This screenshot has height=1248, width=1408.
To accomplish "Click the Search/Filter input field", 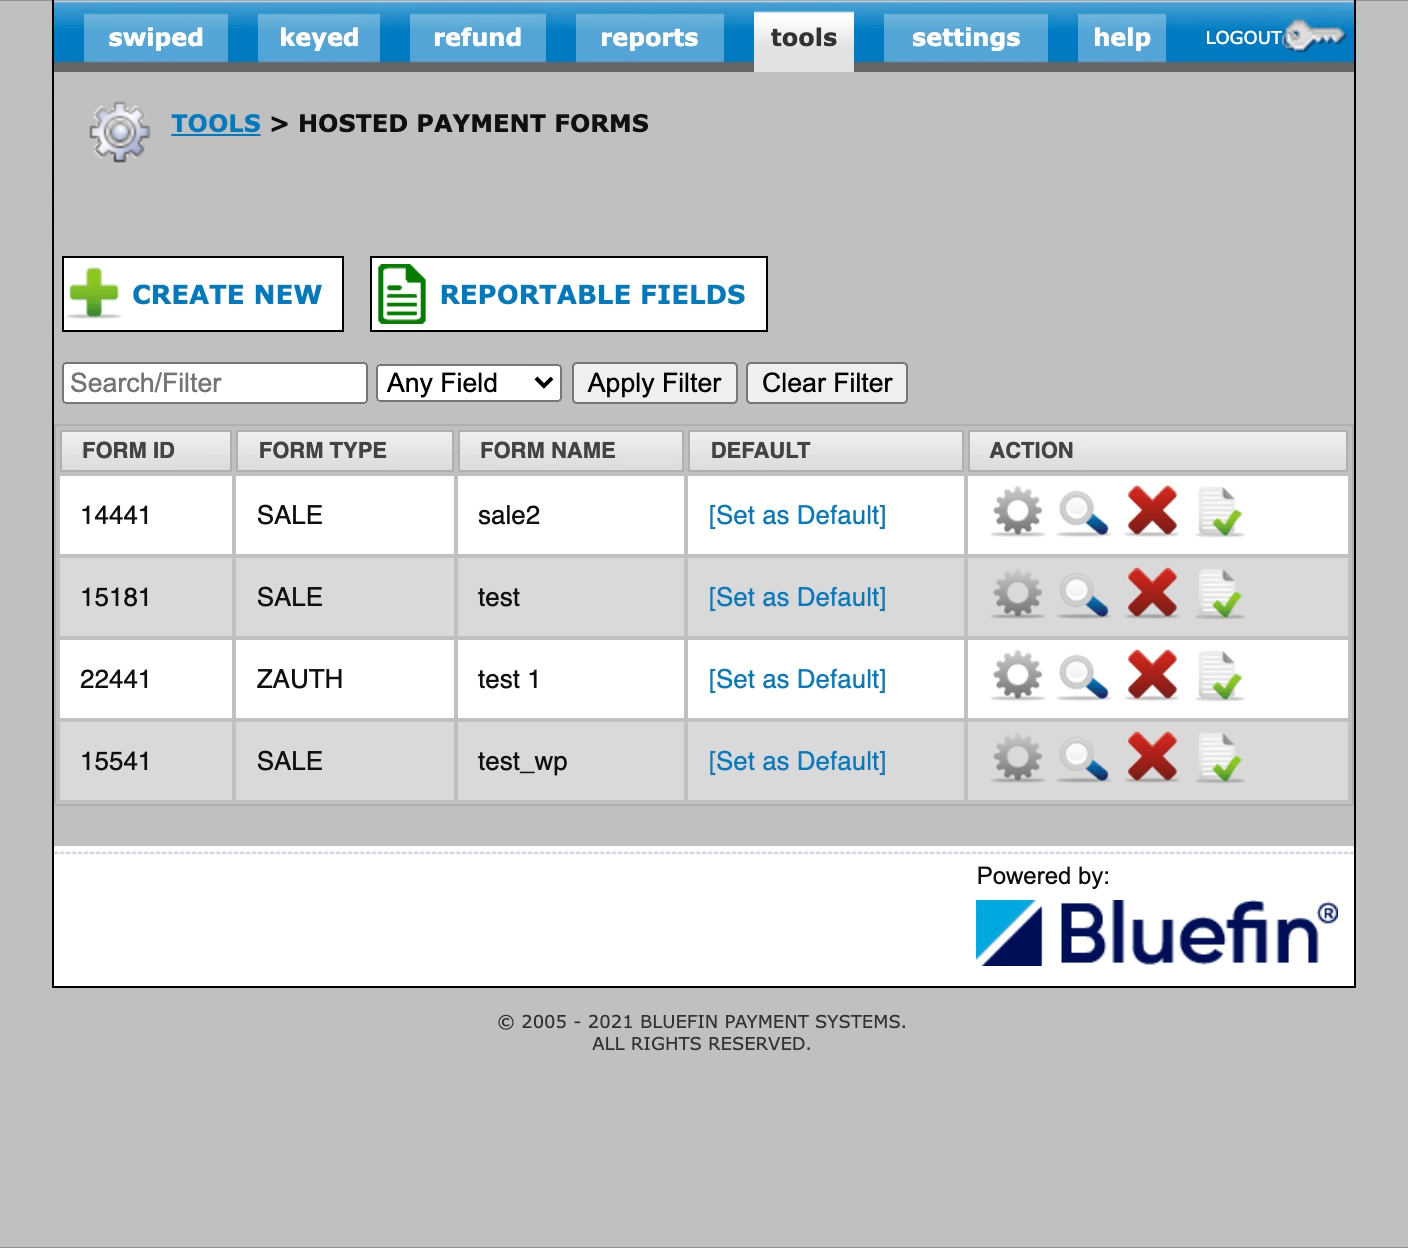I will coord(215,383).
